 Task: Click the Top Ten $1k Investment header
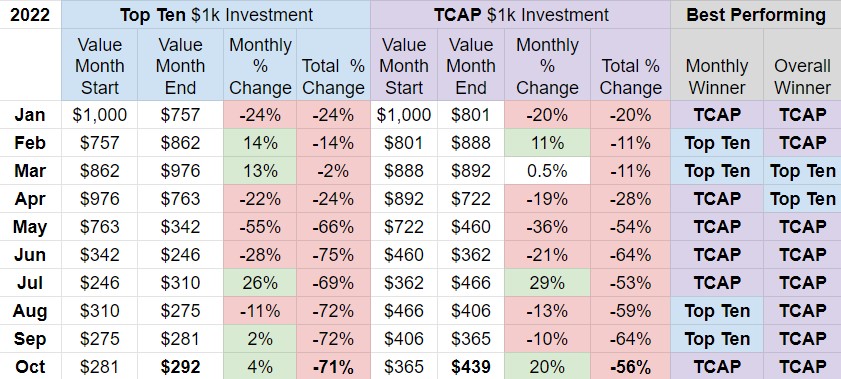coord(216,14)
